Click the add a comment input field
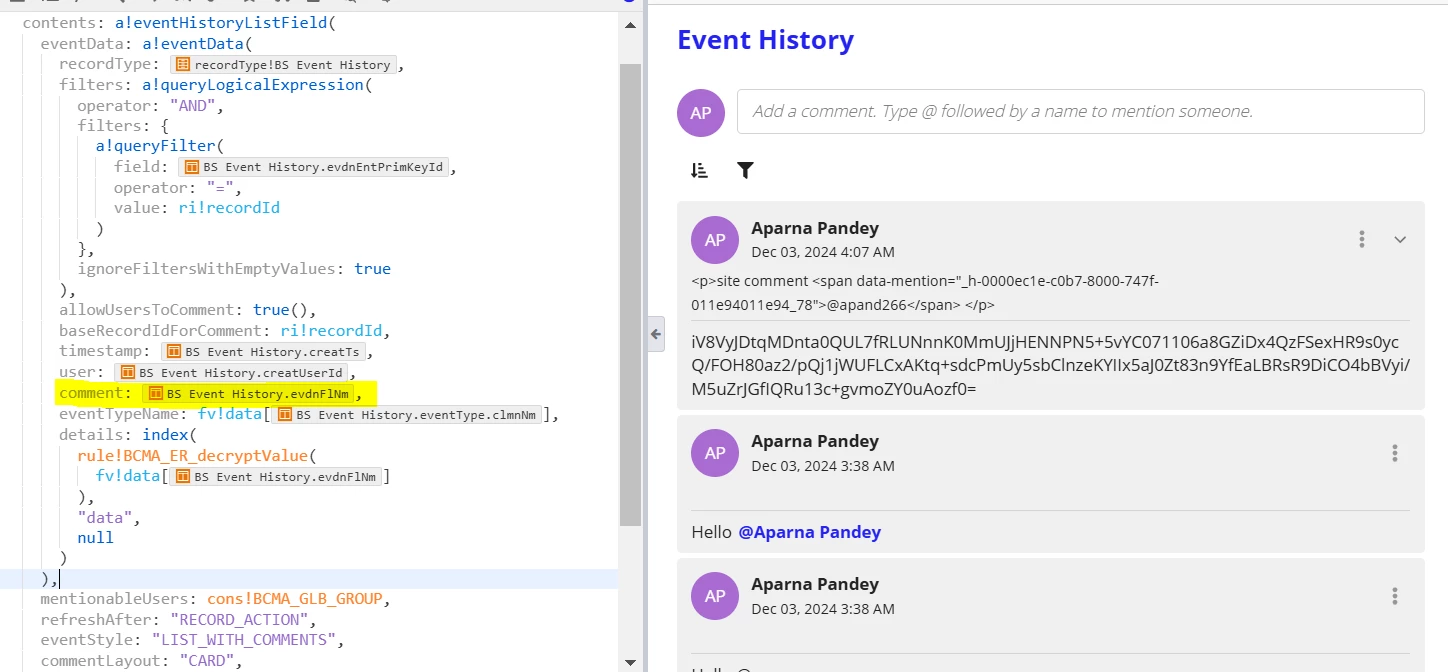The height and width of the screenshot is (672, 1448). pos(1080,111)
